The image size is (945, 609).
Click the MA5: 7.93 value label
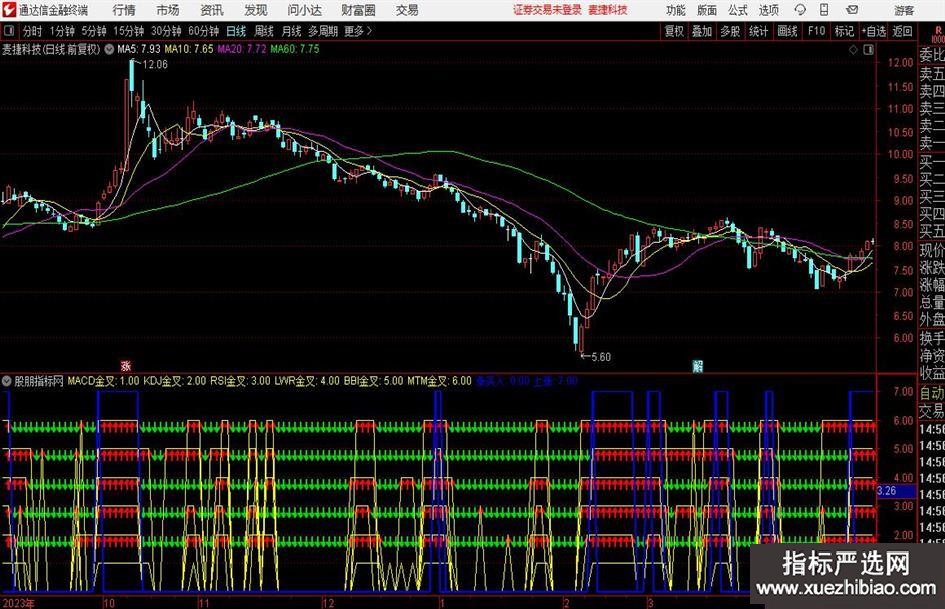tap(139, 49)
